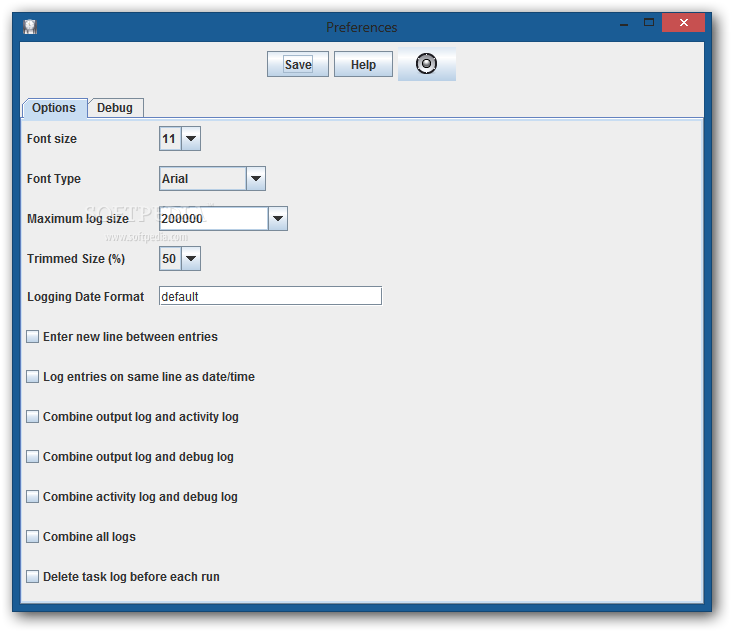Image resolution: width=732 pixels, height=632 pixels.
Task: Enable Enter new line between entries
Action: click(32, 337)
